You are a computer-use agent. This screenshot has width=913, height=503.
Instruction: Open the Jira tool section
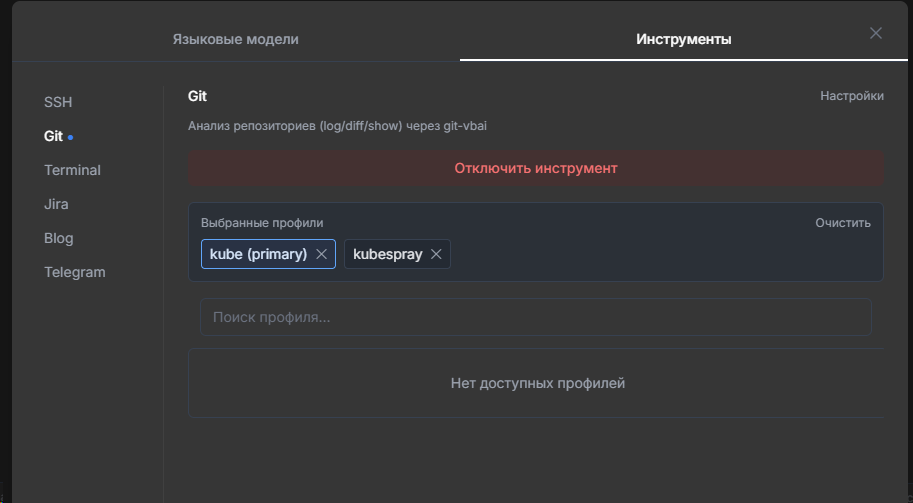(x=56, y=204)
